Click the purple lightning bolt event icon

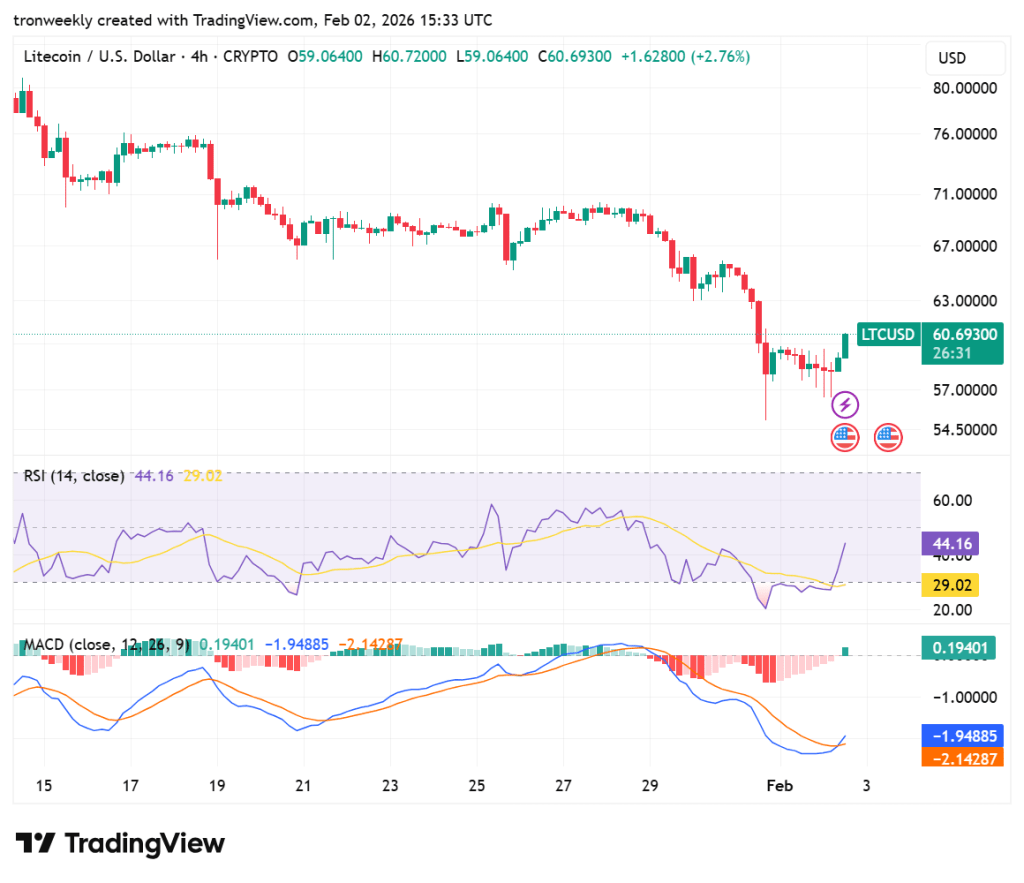pyautogui.click(x=844, y=405)
